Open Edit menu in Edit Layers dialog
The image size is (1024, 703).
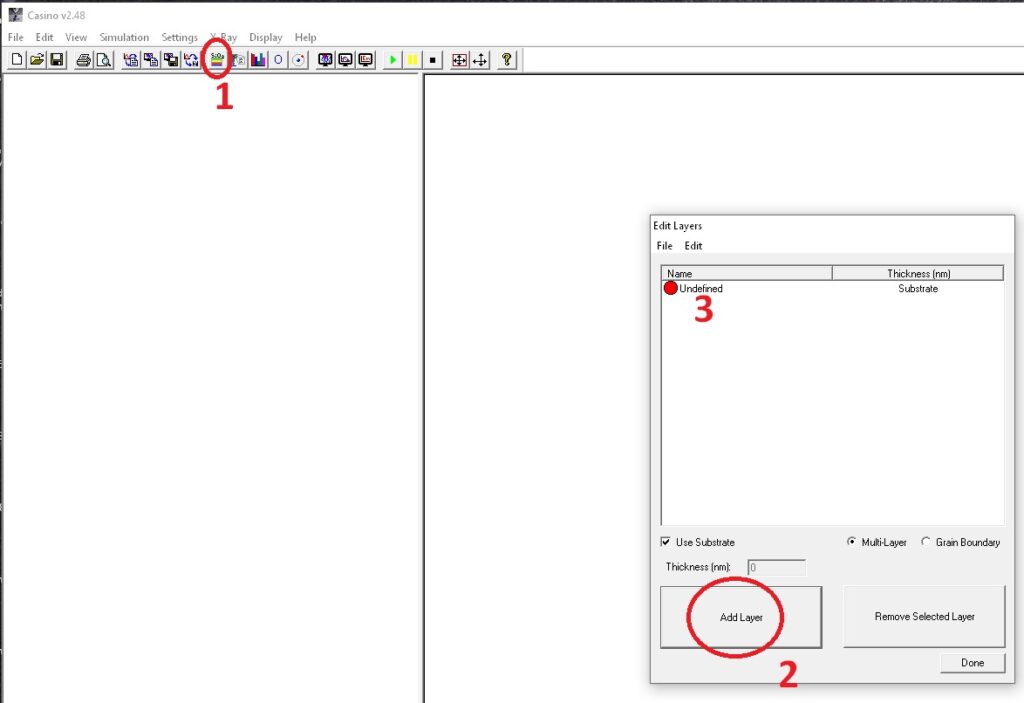click(x=693, y=246)
